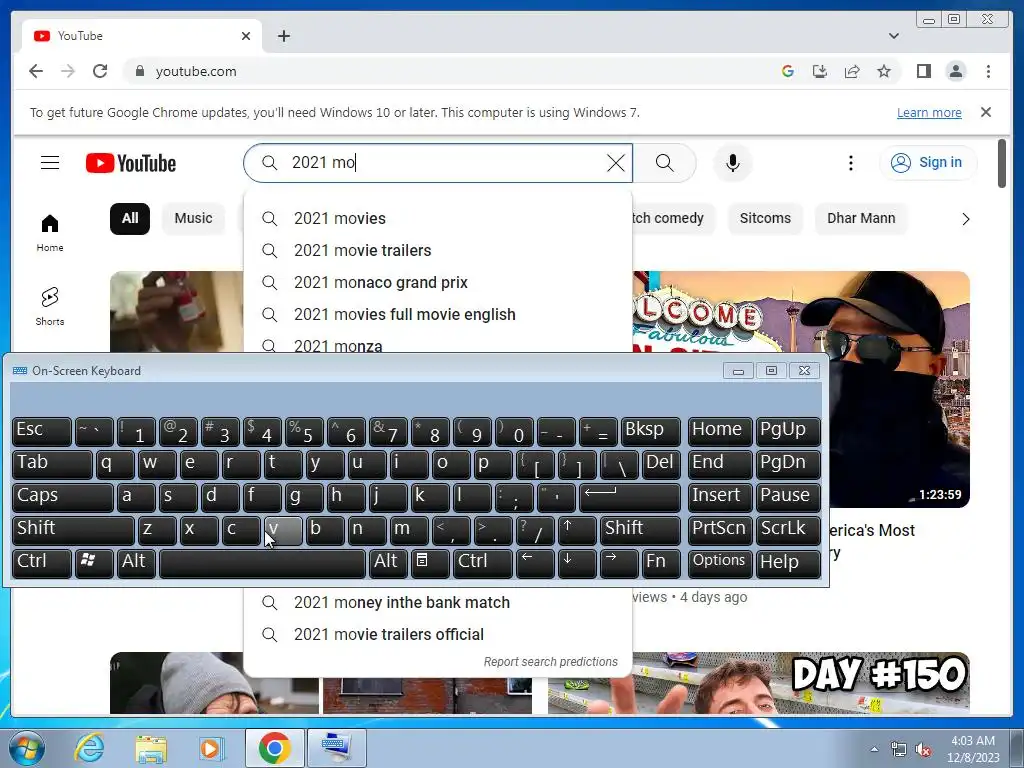Open Shorts in sidebar

(x=50, y=306)
